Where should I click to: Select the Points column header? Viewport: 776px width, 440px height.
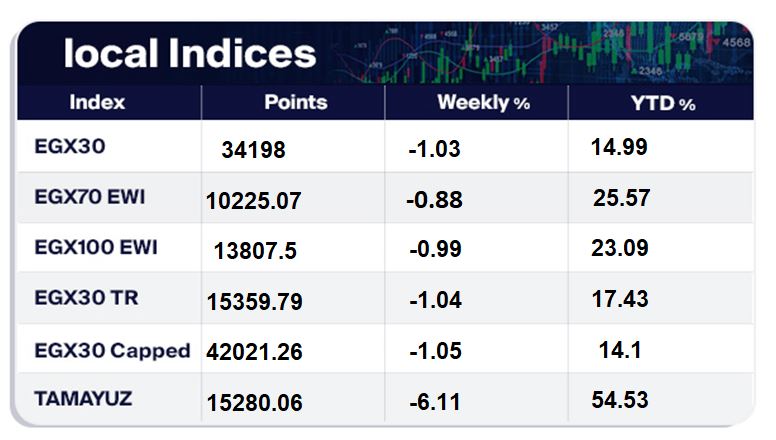click(295, 102)
